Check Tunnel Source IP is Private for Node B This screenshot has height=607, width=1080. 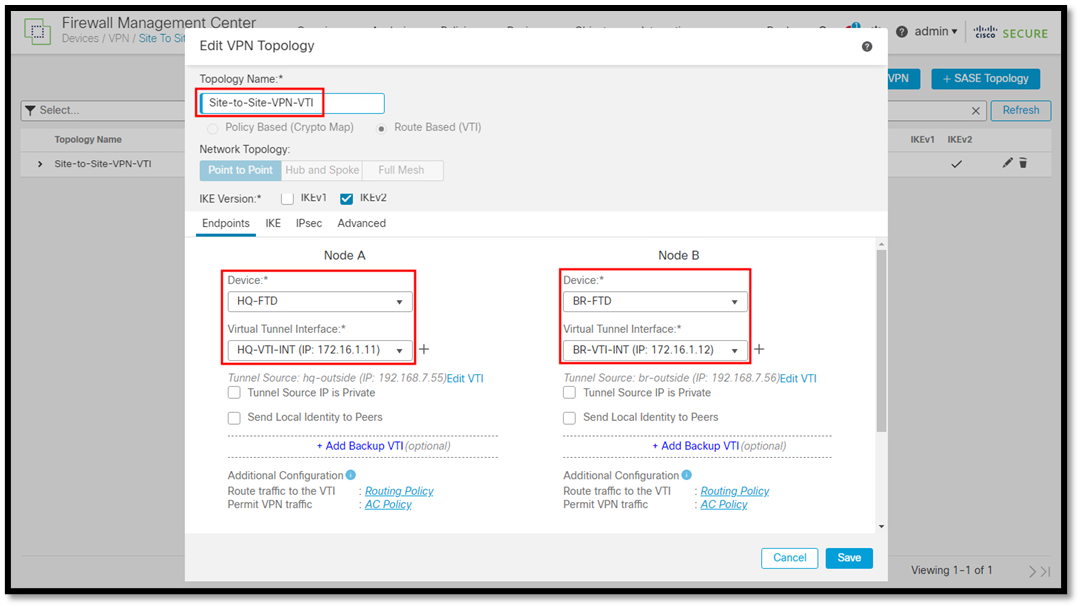point(570,393)
